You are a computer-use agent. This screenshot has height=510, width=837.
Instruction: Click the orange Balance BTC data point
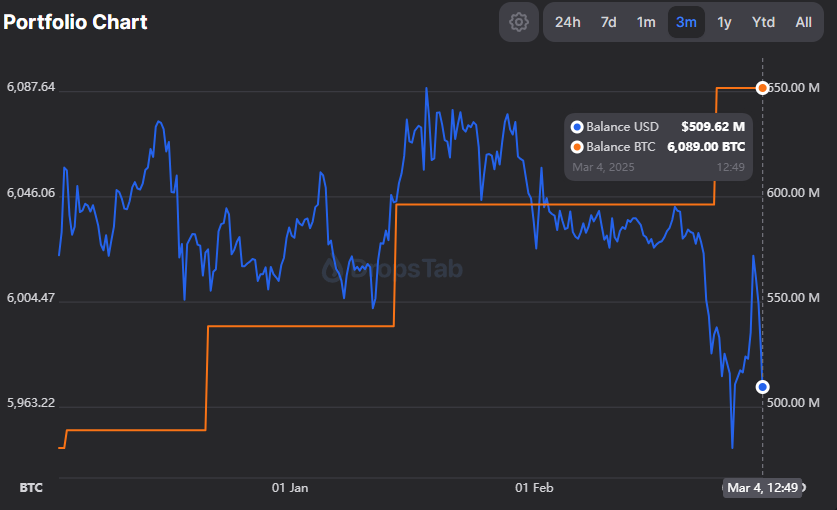762,88
